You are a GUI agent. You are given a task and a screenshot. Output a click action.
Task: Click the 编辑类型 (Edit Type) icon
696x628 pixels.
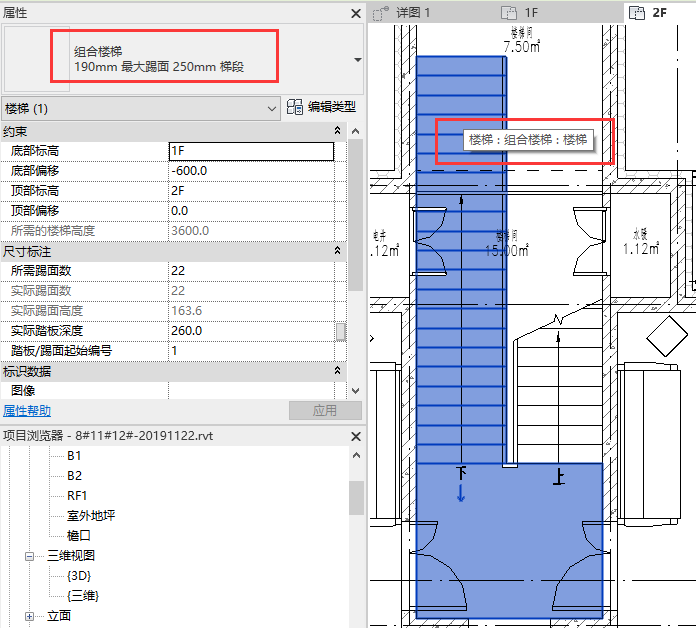(x=295, y=107)
